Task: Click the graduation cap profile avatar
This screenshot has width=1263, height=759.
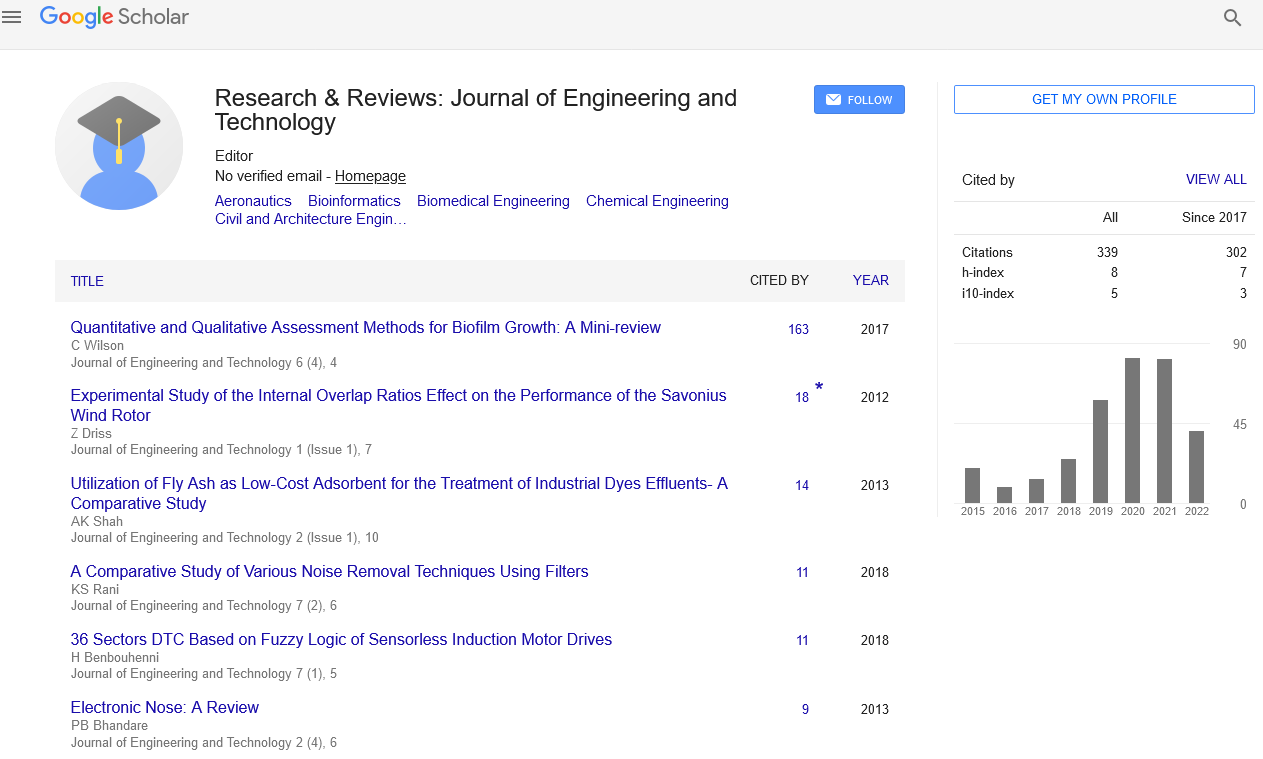Action: point(119,146)
